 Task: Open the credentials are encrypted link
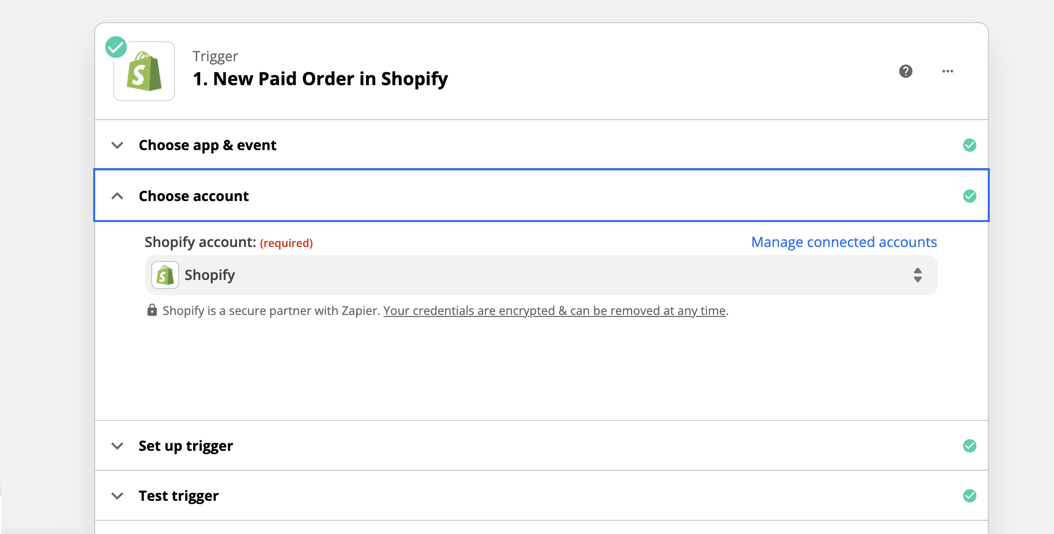click(555, 311)
